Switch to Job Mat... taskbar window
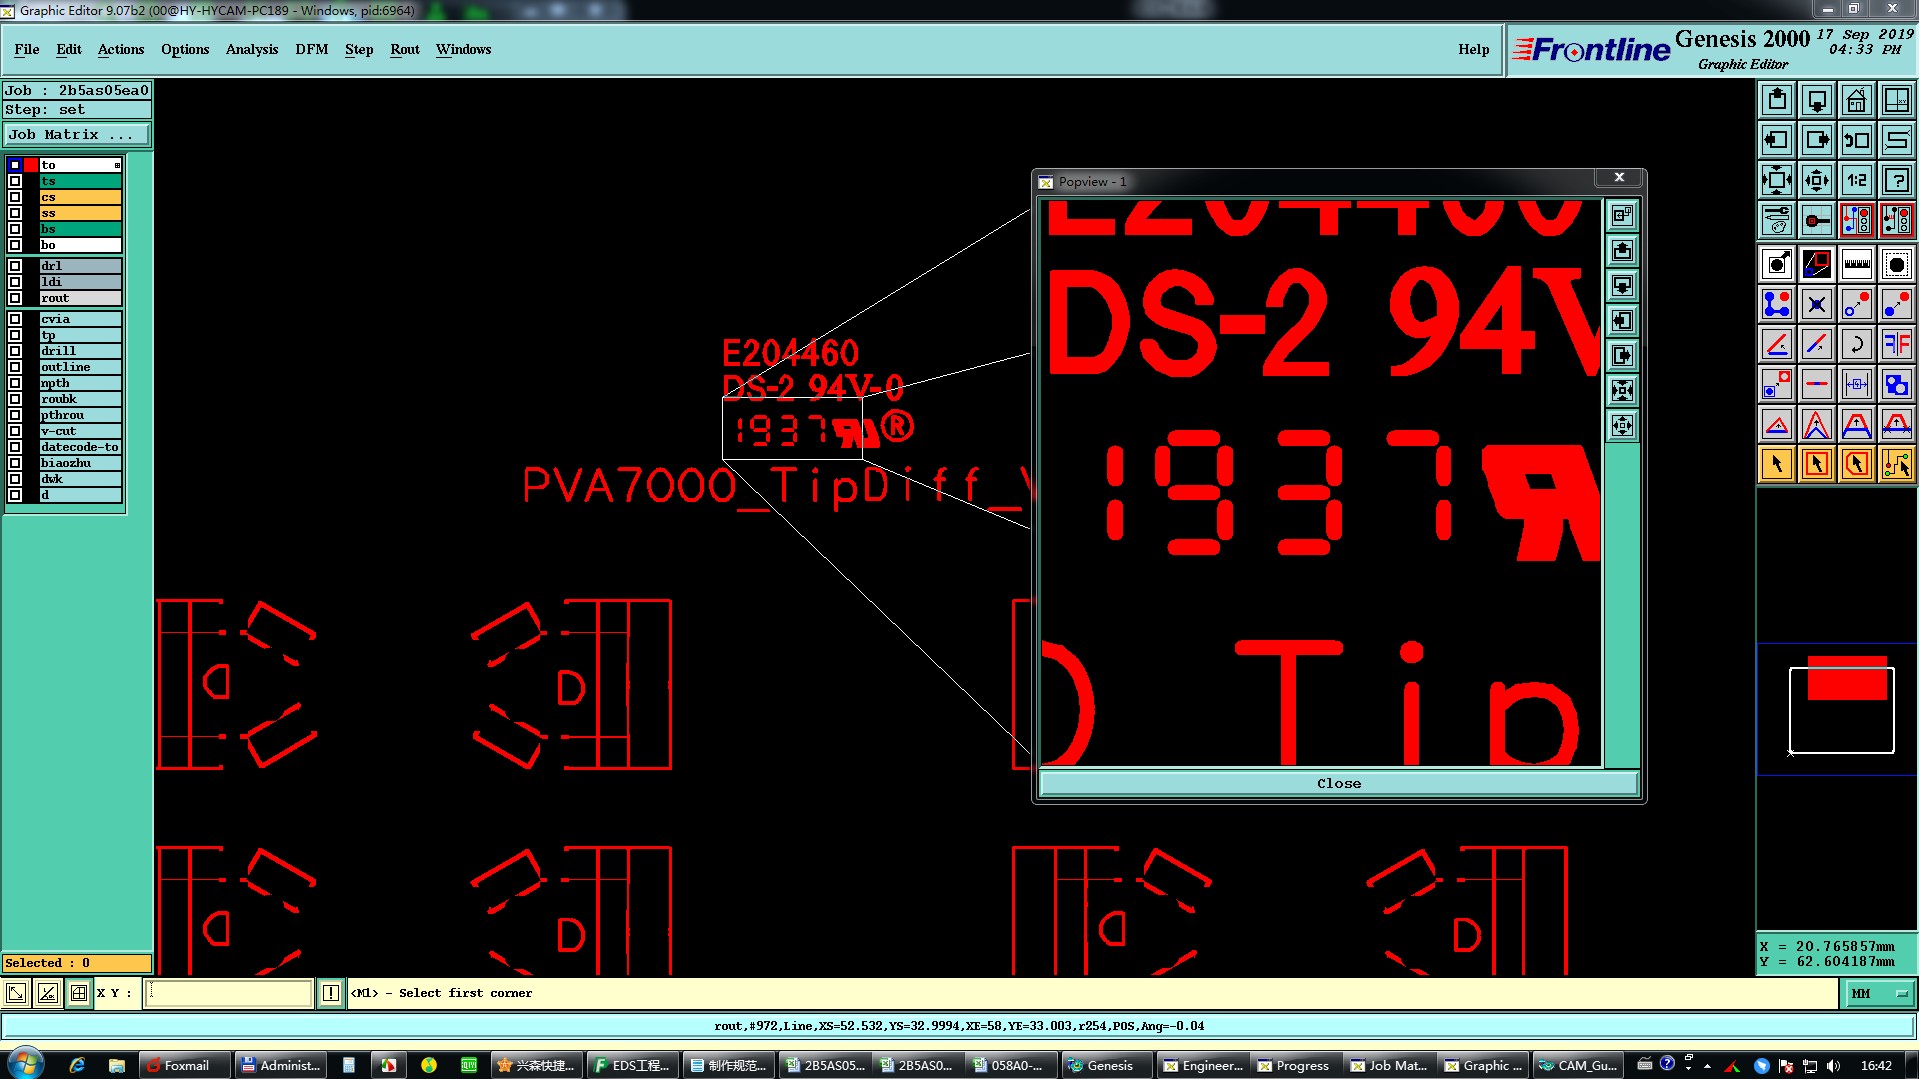This screenshot has width=1919, height=1079. [x=1390, y=1065]
